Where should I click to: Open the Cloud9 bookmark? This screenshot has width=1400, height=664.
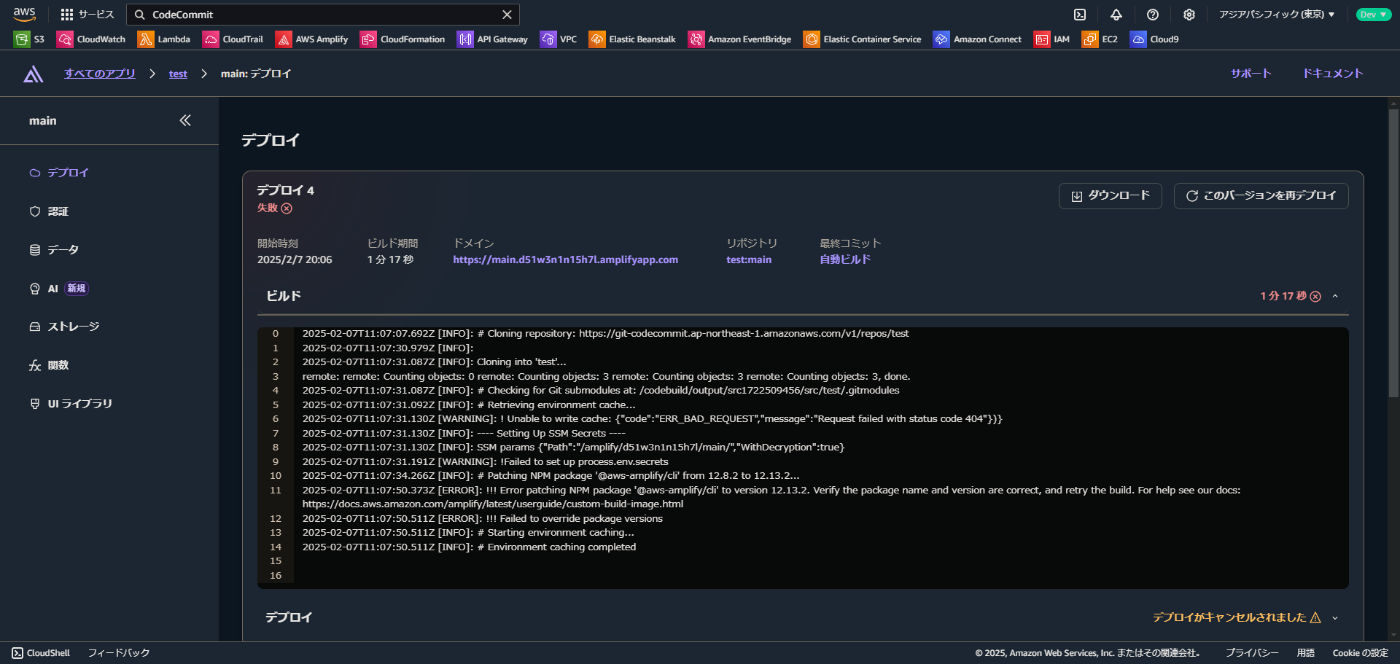pyautogui.click(x=1154, y=39)
